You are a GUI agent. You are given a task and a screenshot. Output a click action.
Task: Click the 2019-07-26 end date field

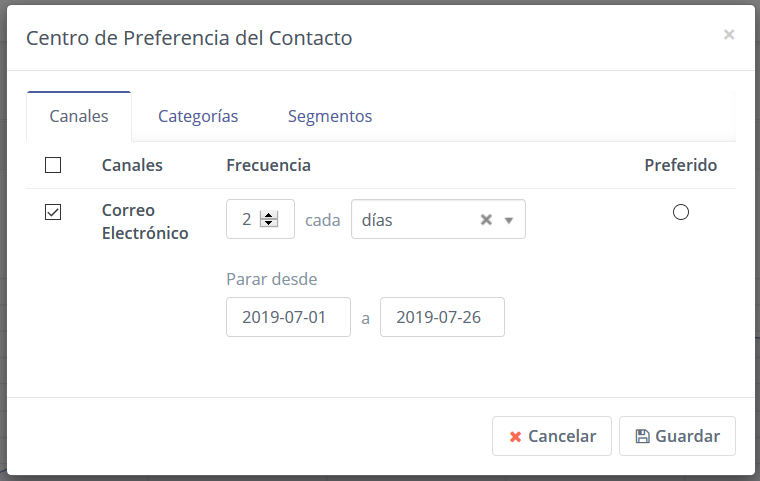pos(442,318)
